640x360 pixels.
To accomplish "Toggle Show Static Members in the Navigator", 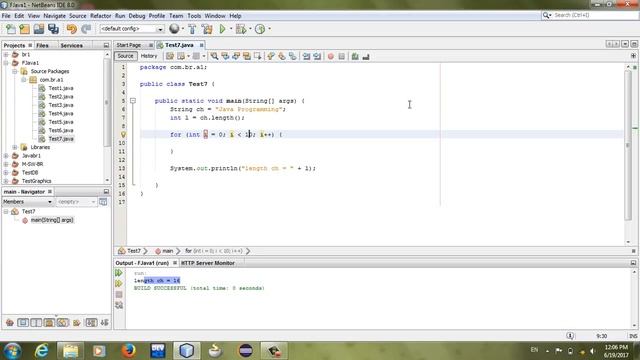I will (x=36, y=323).
